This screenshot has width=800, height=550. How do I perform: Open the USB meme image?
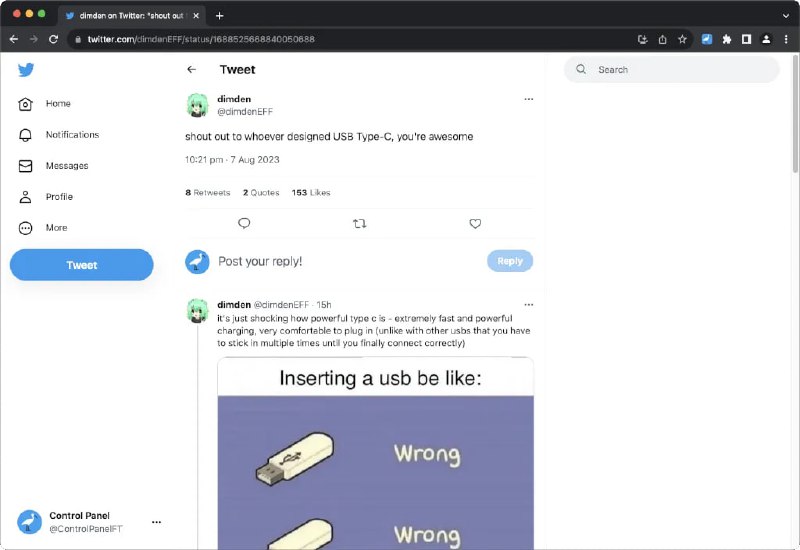pos(375,455)
